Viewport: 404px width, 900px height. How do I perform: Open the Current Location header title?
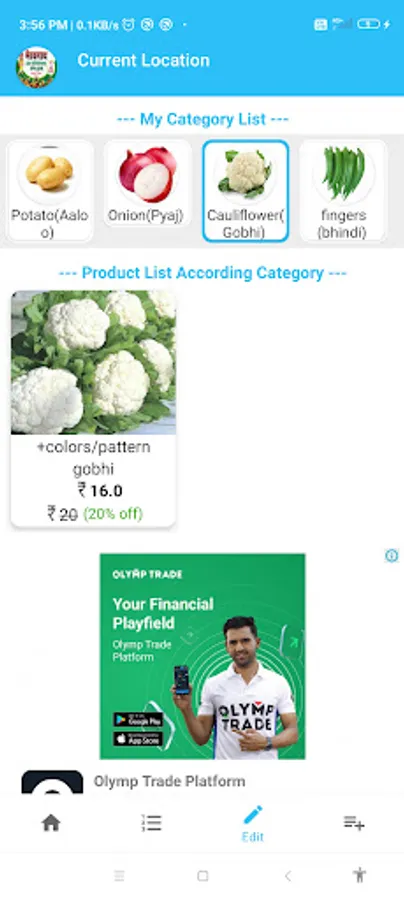coord(143,60)
